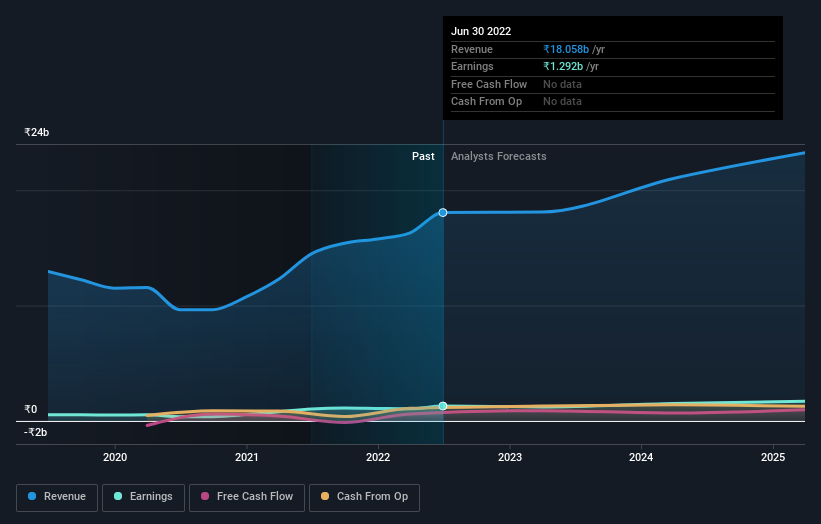Toggle the Revenue legend button
Screen dimensions: 821x524
pos(57,497)
